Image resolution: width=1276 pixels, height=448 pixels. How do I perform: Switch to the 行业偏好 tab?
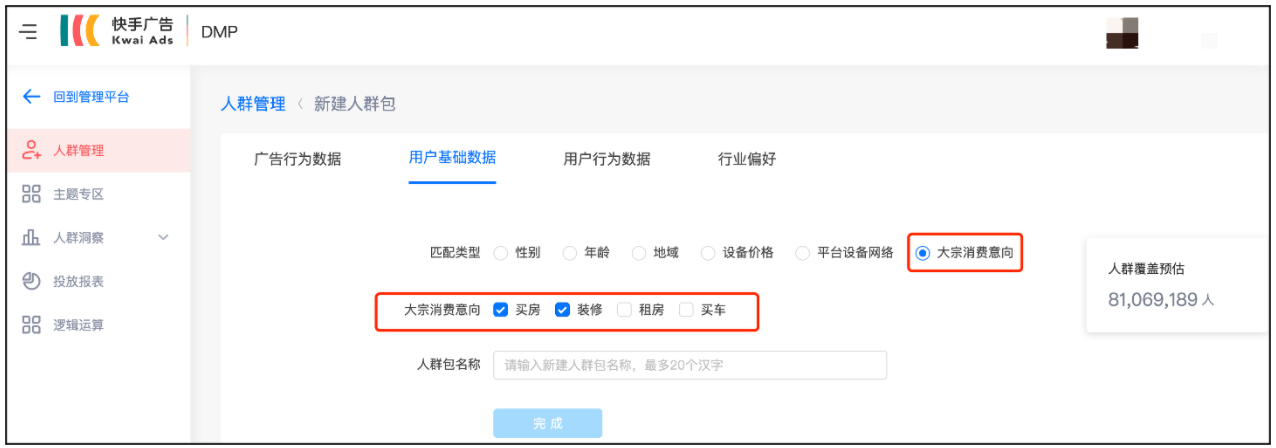(x=747, y=159)
